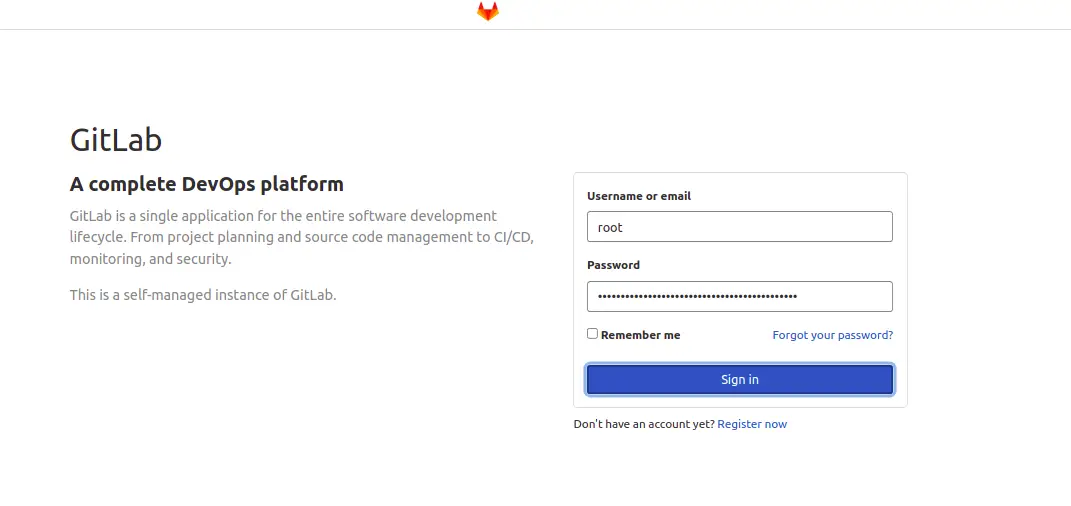Select the large GitLab heading
Screen dimensions: 1071x506
116,140
